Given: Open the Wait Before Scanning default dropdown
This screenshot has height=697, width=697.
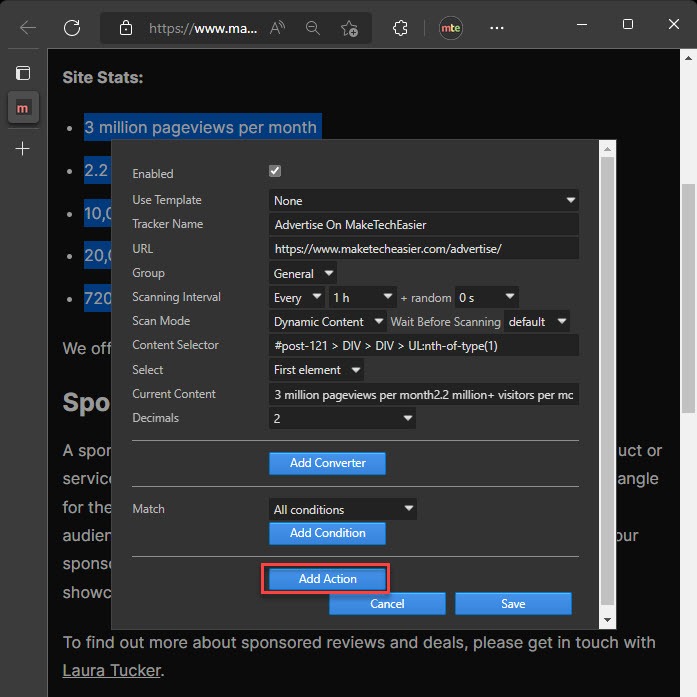Looking at the screenshot, I should pyautogui.click(x=537, y=321).
